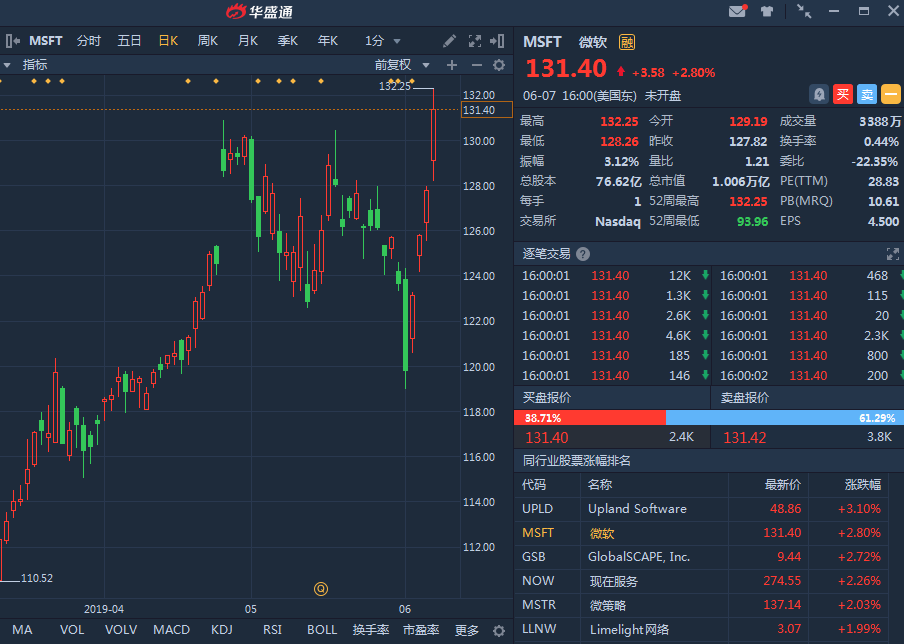
Task: Click the skin theme shirt icon
Action: point(767,12)
